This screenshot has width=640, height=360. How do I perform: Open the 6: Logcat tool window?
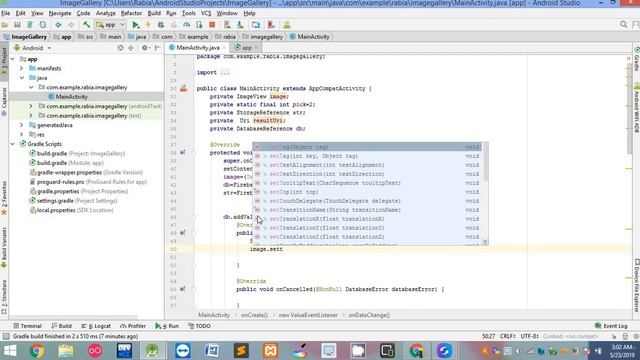point(96,326)
